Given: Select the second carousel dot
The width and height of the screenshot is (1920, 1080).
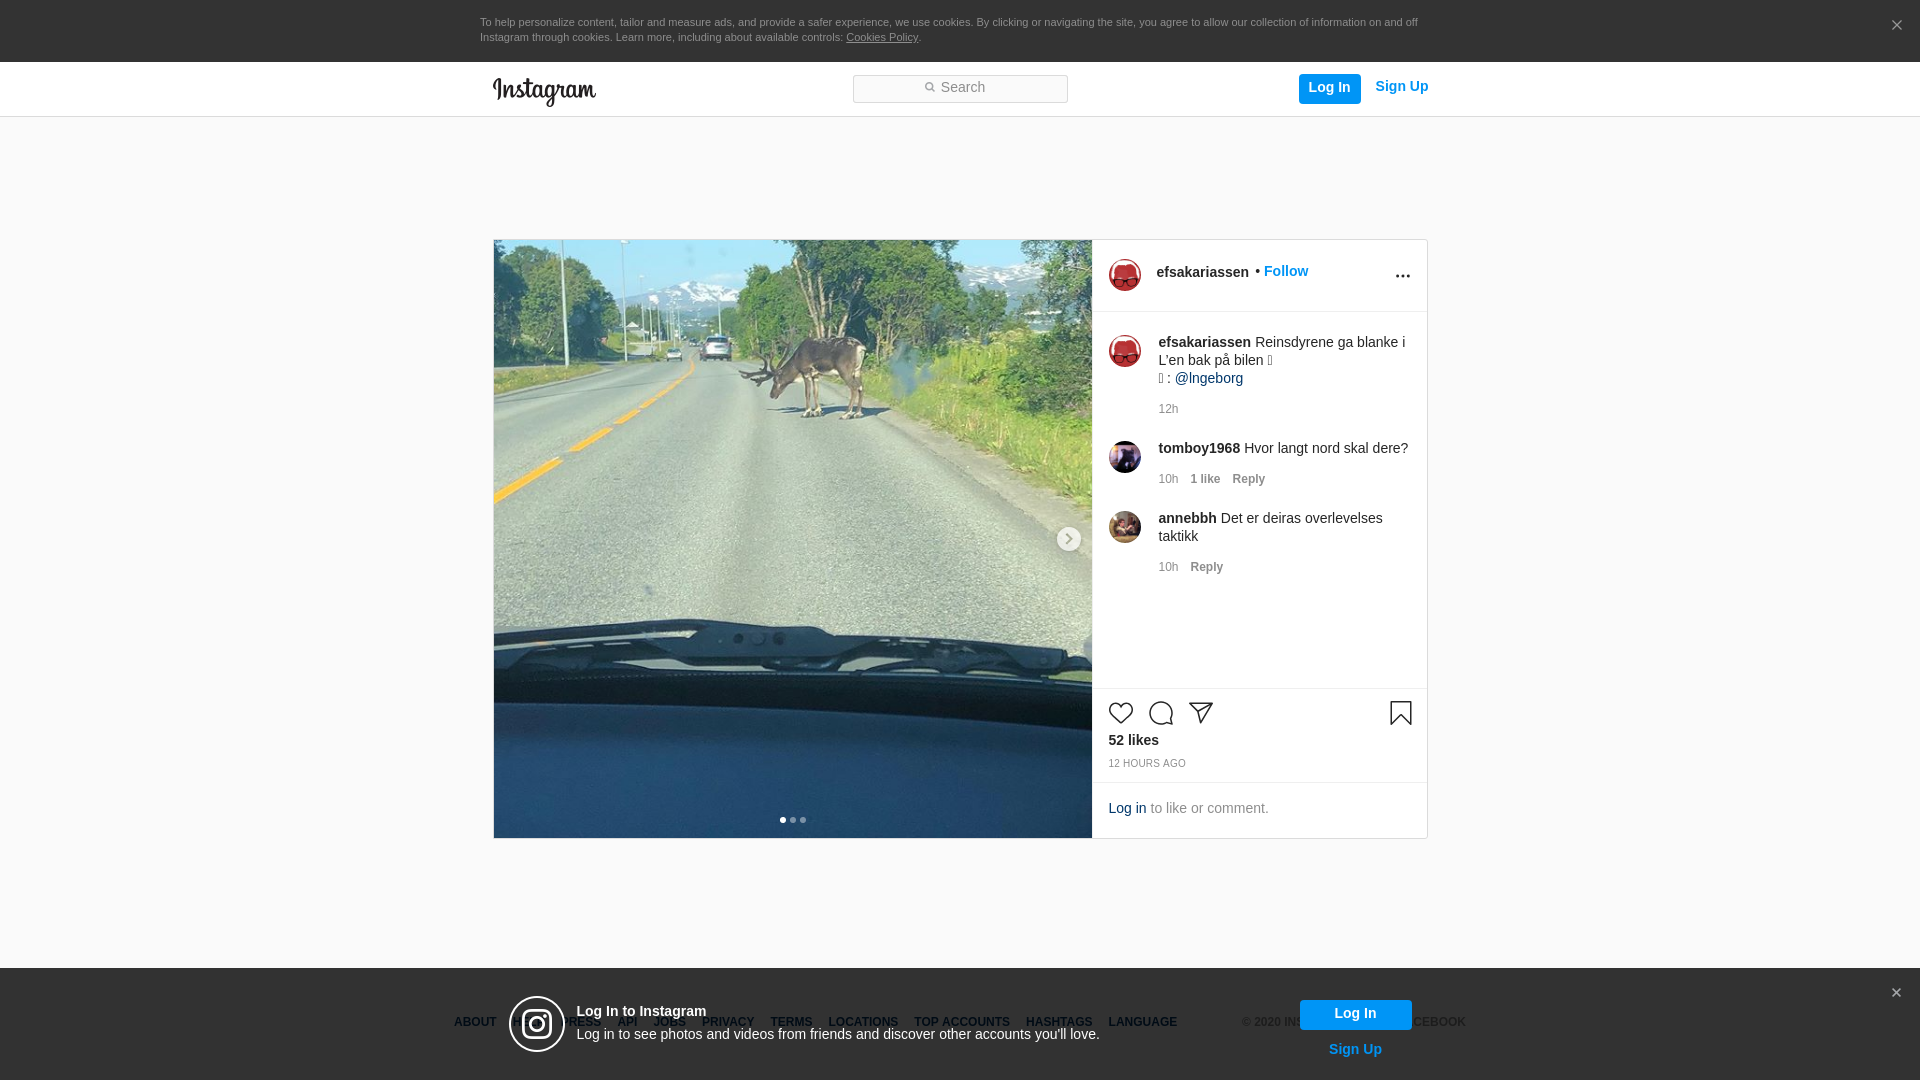Looking at the screenshot, I should [793, 820].
